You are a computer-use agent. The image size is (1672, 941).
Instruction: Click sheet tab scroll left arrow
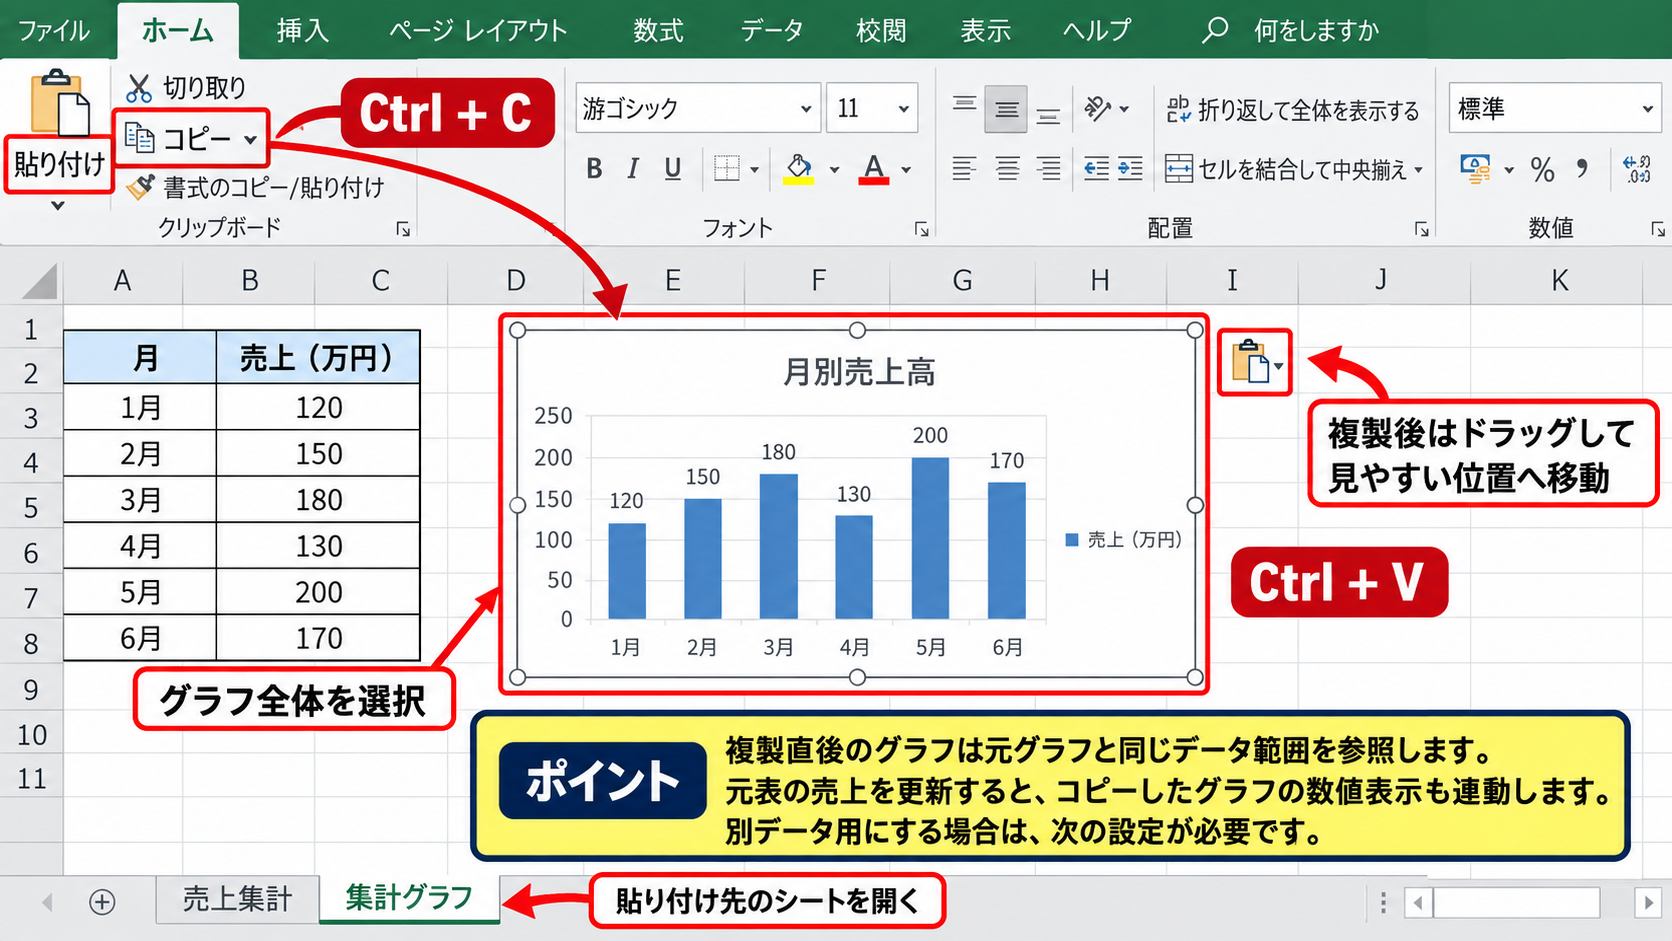coord(47,903)
